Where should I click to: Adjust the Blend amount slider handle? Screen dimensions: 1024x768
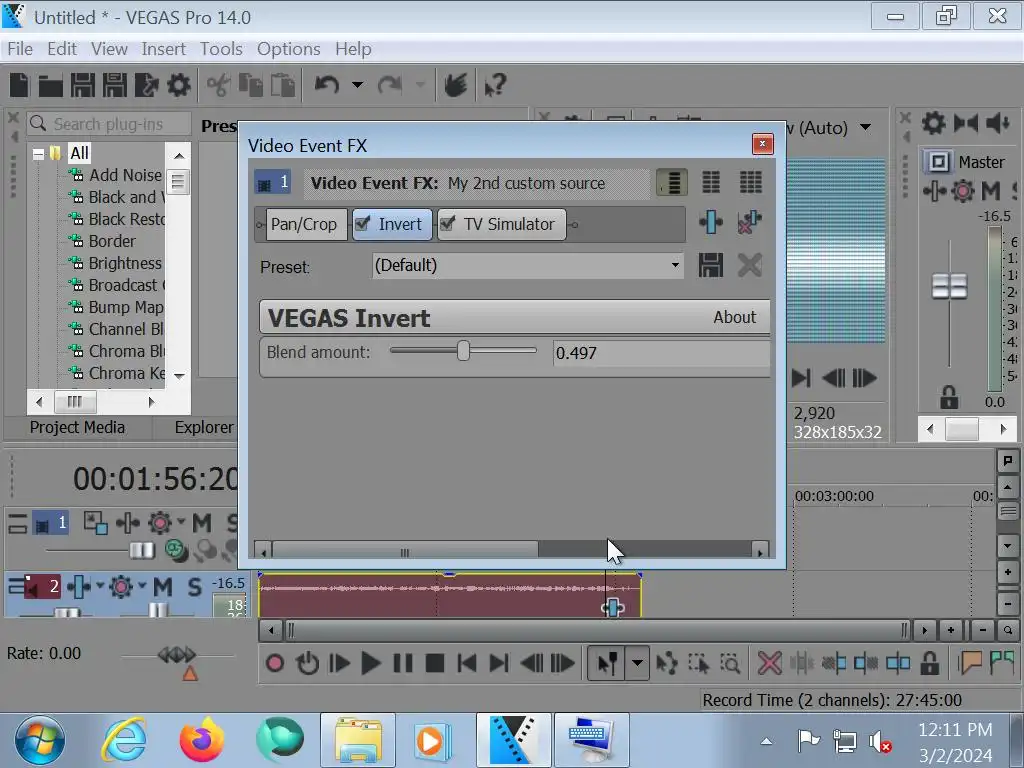pos(464,351)
